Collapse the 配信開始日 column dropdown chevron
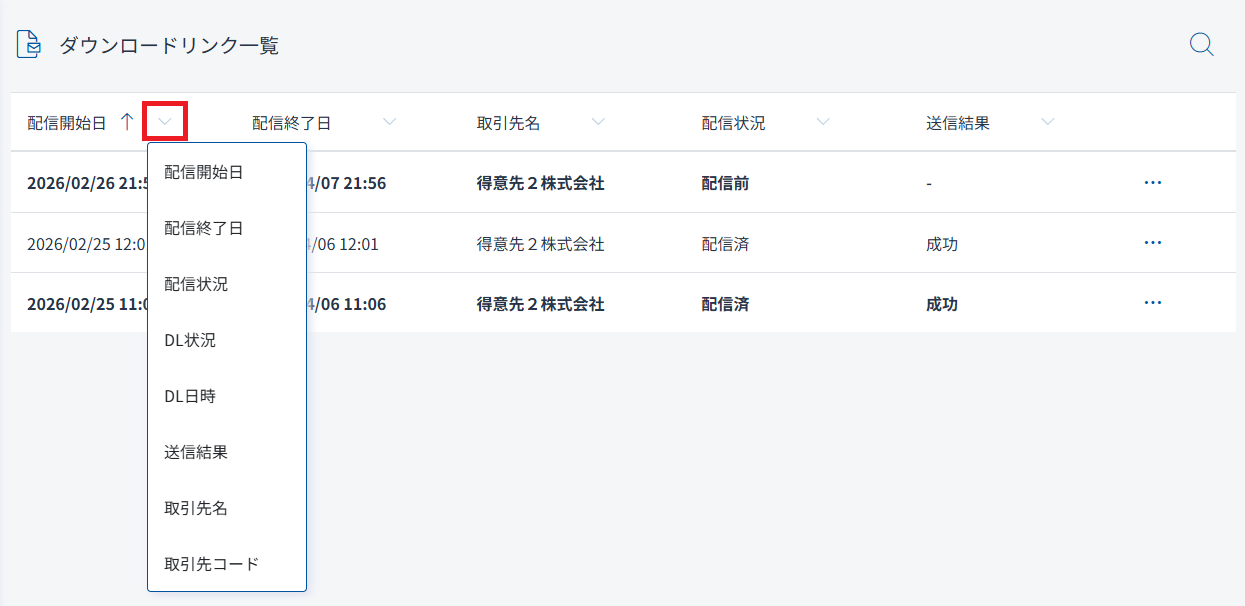Viewport: 1245px width, 606px height. [x=166, y=122]
